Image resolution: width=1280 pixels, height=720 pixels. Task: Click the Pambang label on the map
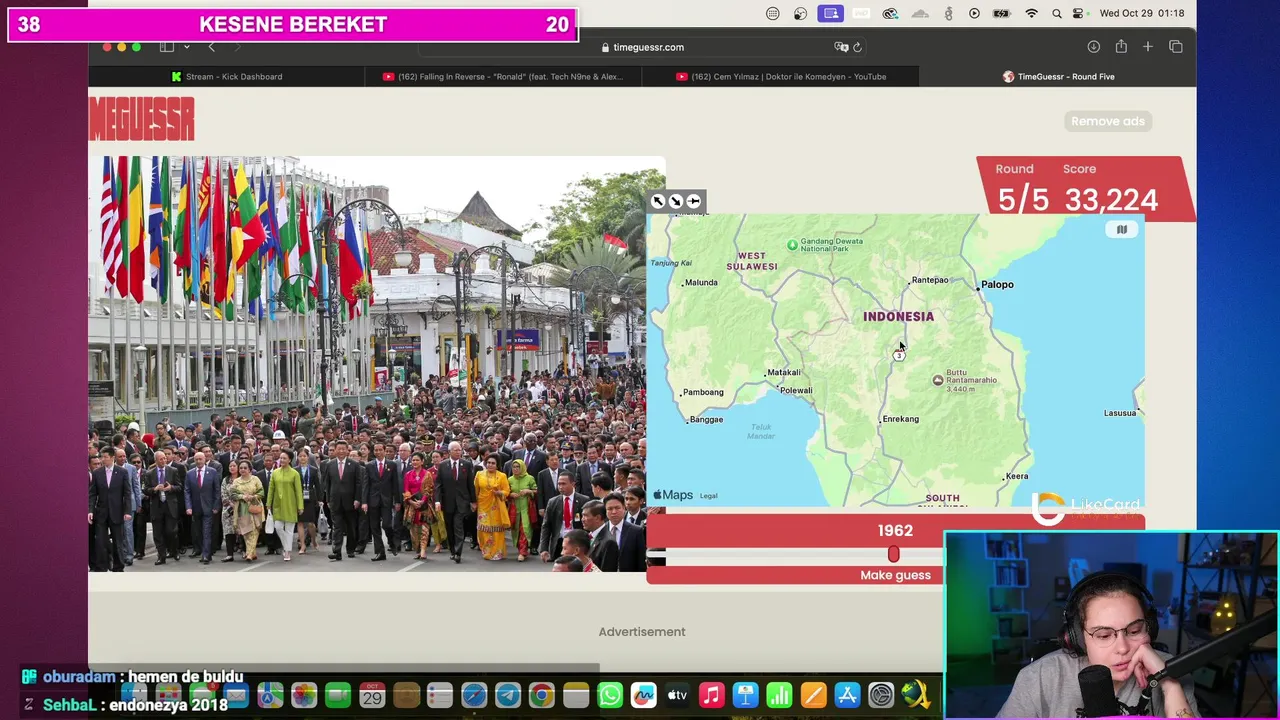click(702, 392)
